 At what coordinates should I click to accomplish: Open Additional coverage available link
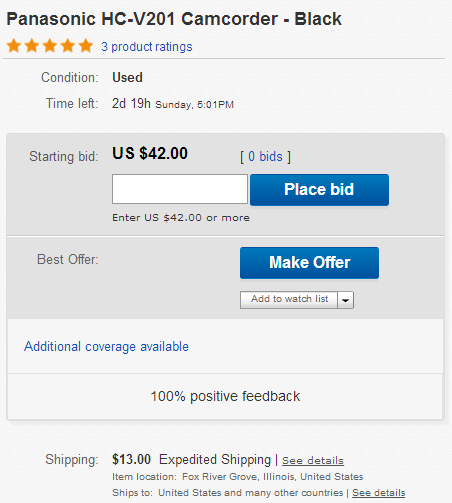(x=106, y=347)
